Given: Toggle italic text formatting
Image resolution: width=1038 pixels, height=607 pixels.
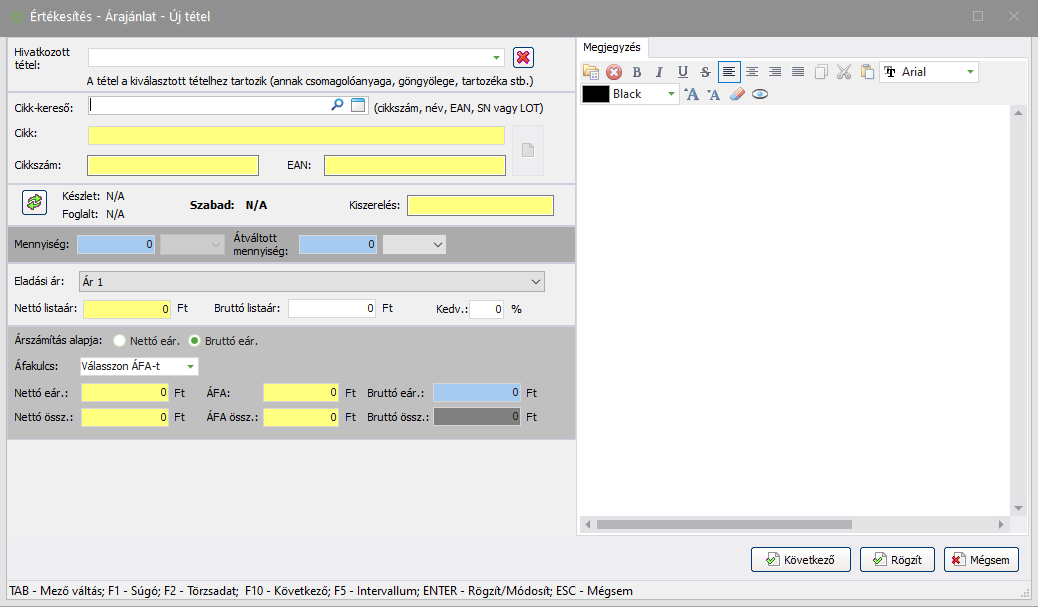Looking at the screenshot, I should point(659,72).
